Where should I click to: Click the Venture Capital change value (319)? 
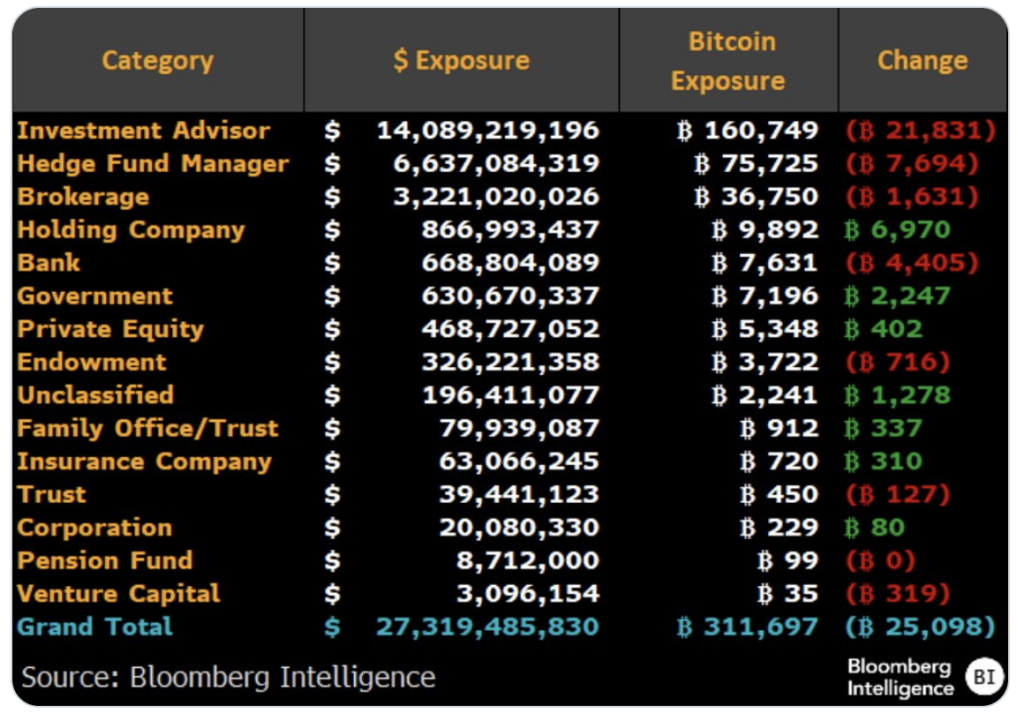pos(897,593)
